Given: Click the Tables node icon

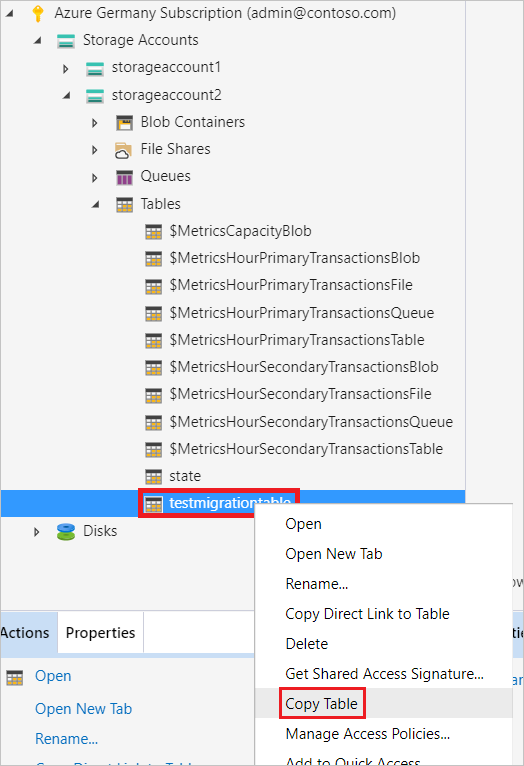Looking at the screenshot, I should (124, 205).
